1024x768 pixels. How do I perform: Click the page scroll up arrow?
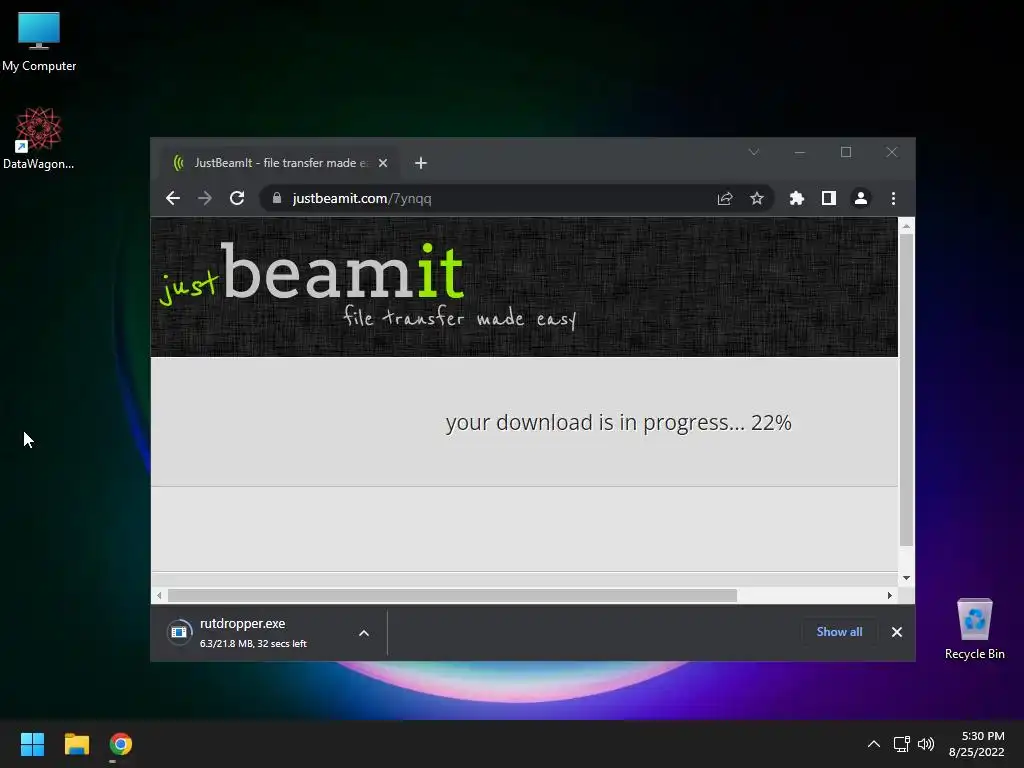pos(906,226)
